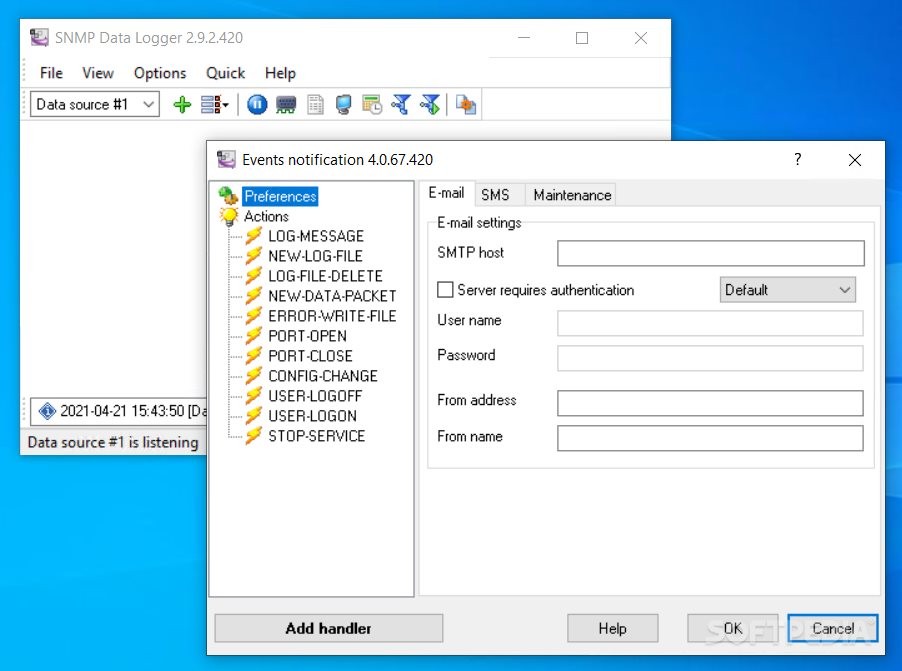Select the E-mail tab

coord(446,193)
